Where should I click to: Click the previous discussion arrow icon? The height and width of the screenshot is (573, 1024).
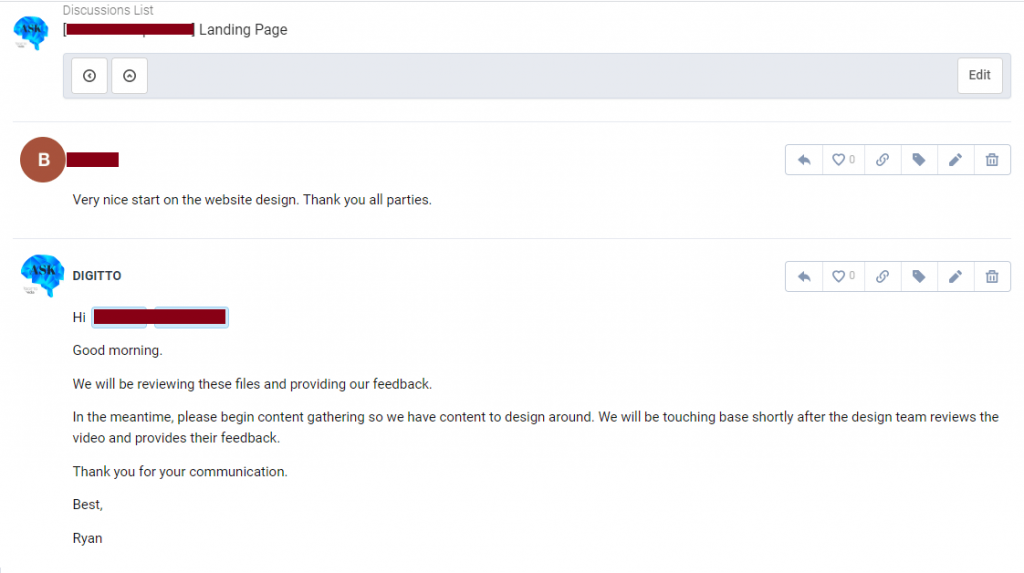(89, 76)
